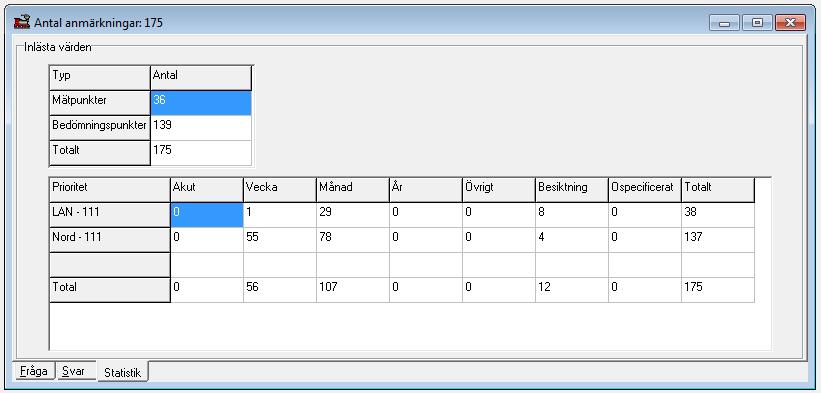Maximize the Antal anmärkningar window

coord(757,23)
